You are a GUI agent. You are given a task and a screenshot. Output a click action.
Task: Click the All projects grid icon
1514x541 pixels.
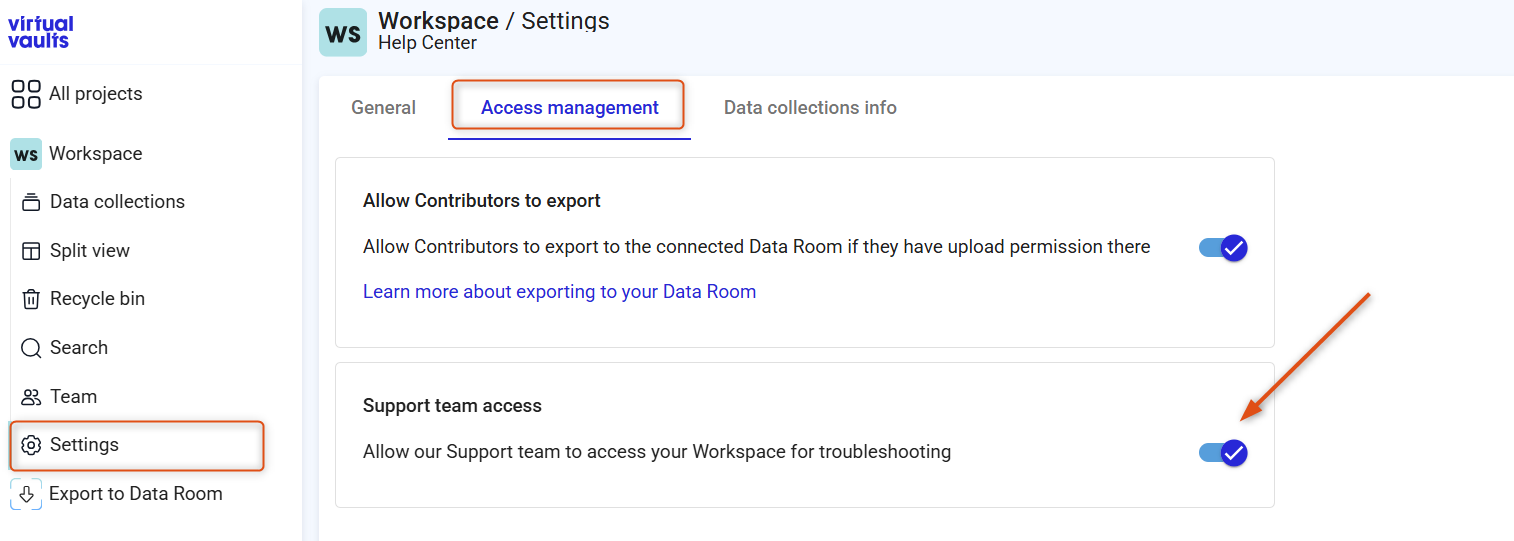[26, 94]
